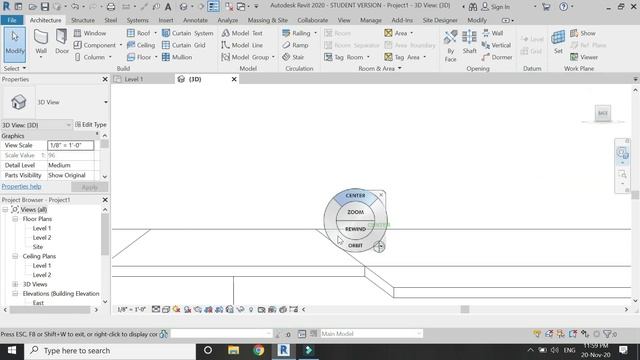Click the View Scale input field
640x360 pixels.
pos(71,145)
